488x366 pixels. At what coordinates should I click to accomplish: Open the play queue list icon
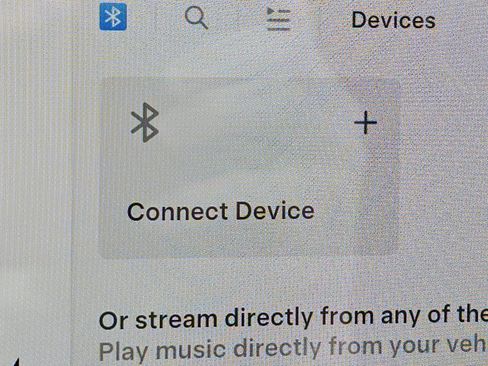click(279, 19)
